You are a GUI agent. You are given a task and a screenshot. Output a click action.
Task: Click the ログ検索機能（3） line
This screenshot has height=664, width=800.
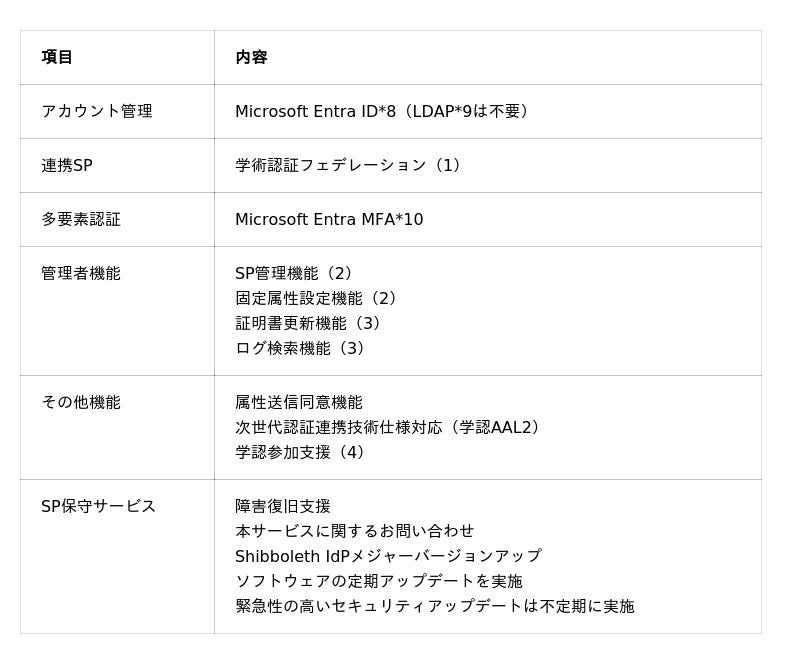[x=303, y=348]
